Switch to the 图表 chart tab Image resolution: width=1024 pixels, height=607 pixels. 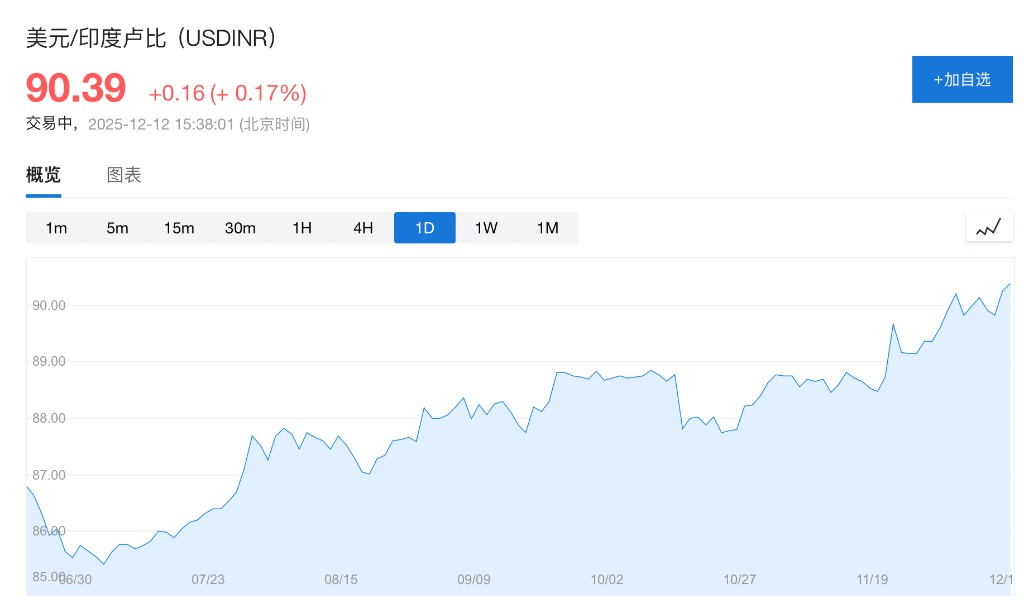tap(124, 175)
